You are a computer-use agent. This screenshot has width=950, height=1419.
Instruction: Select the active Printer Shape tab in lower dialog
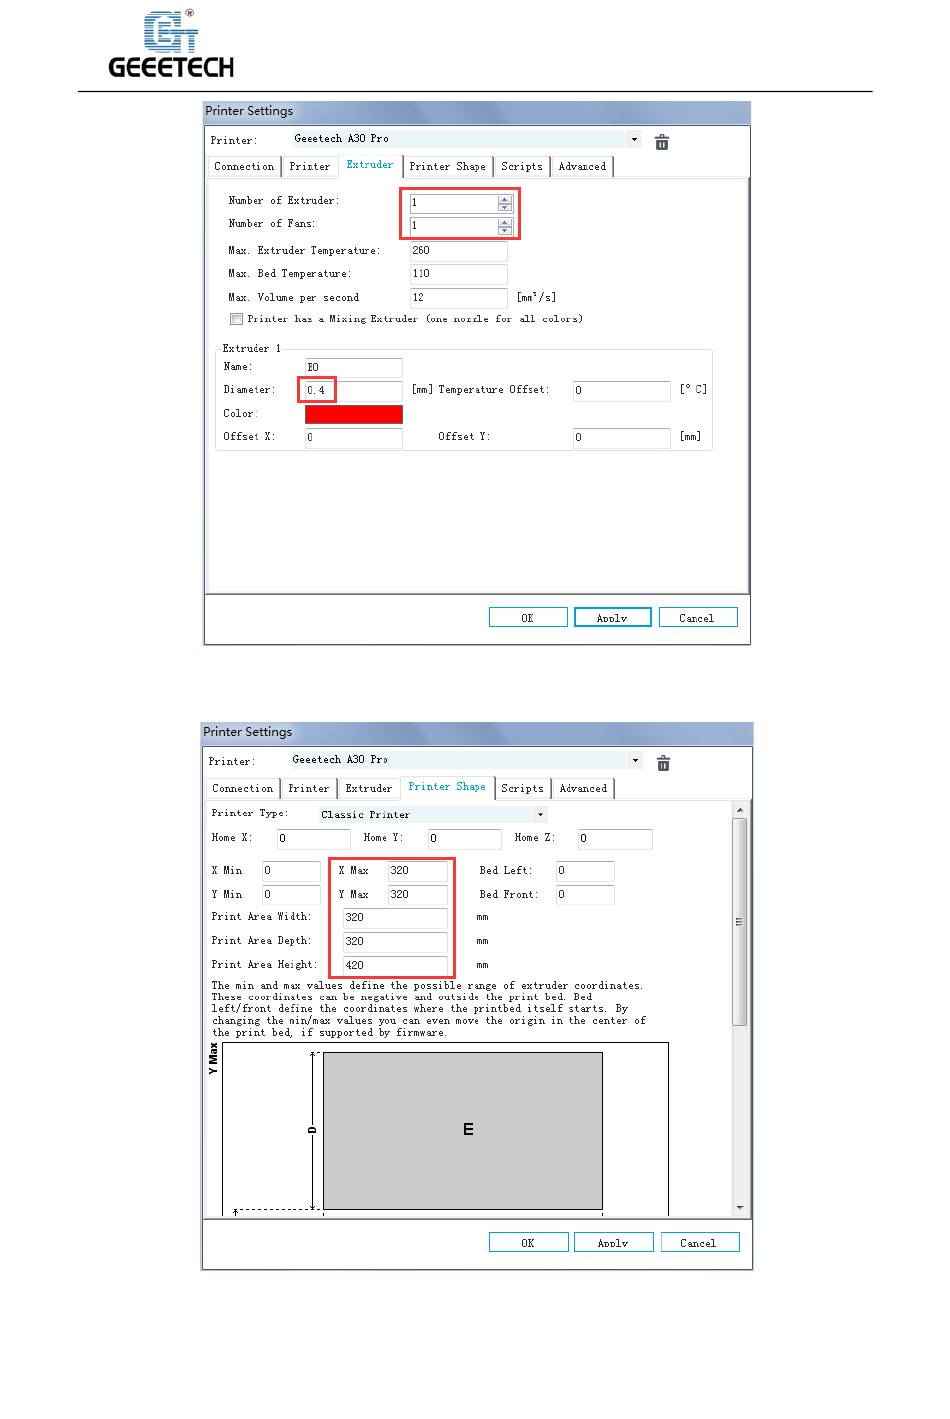tap(447, 787)
